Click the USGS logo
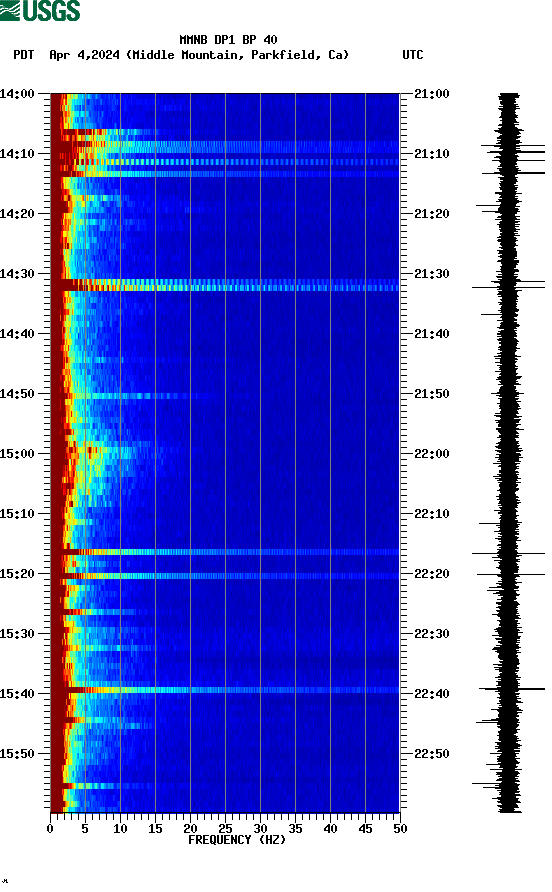 coord(40,10)
